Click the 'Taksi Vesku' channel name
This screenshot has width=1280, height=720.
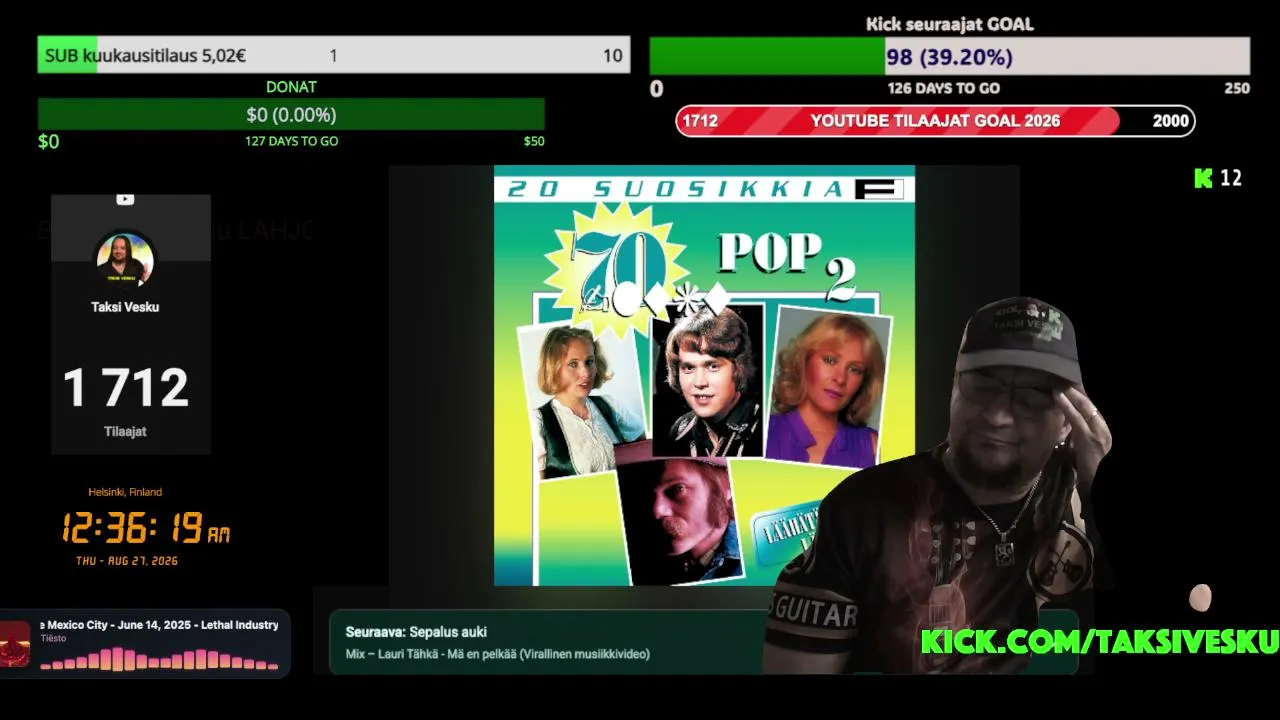click(125, 307)
